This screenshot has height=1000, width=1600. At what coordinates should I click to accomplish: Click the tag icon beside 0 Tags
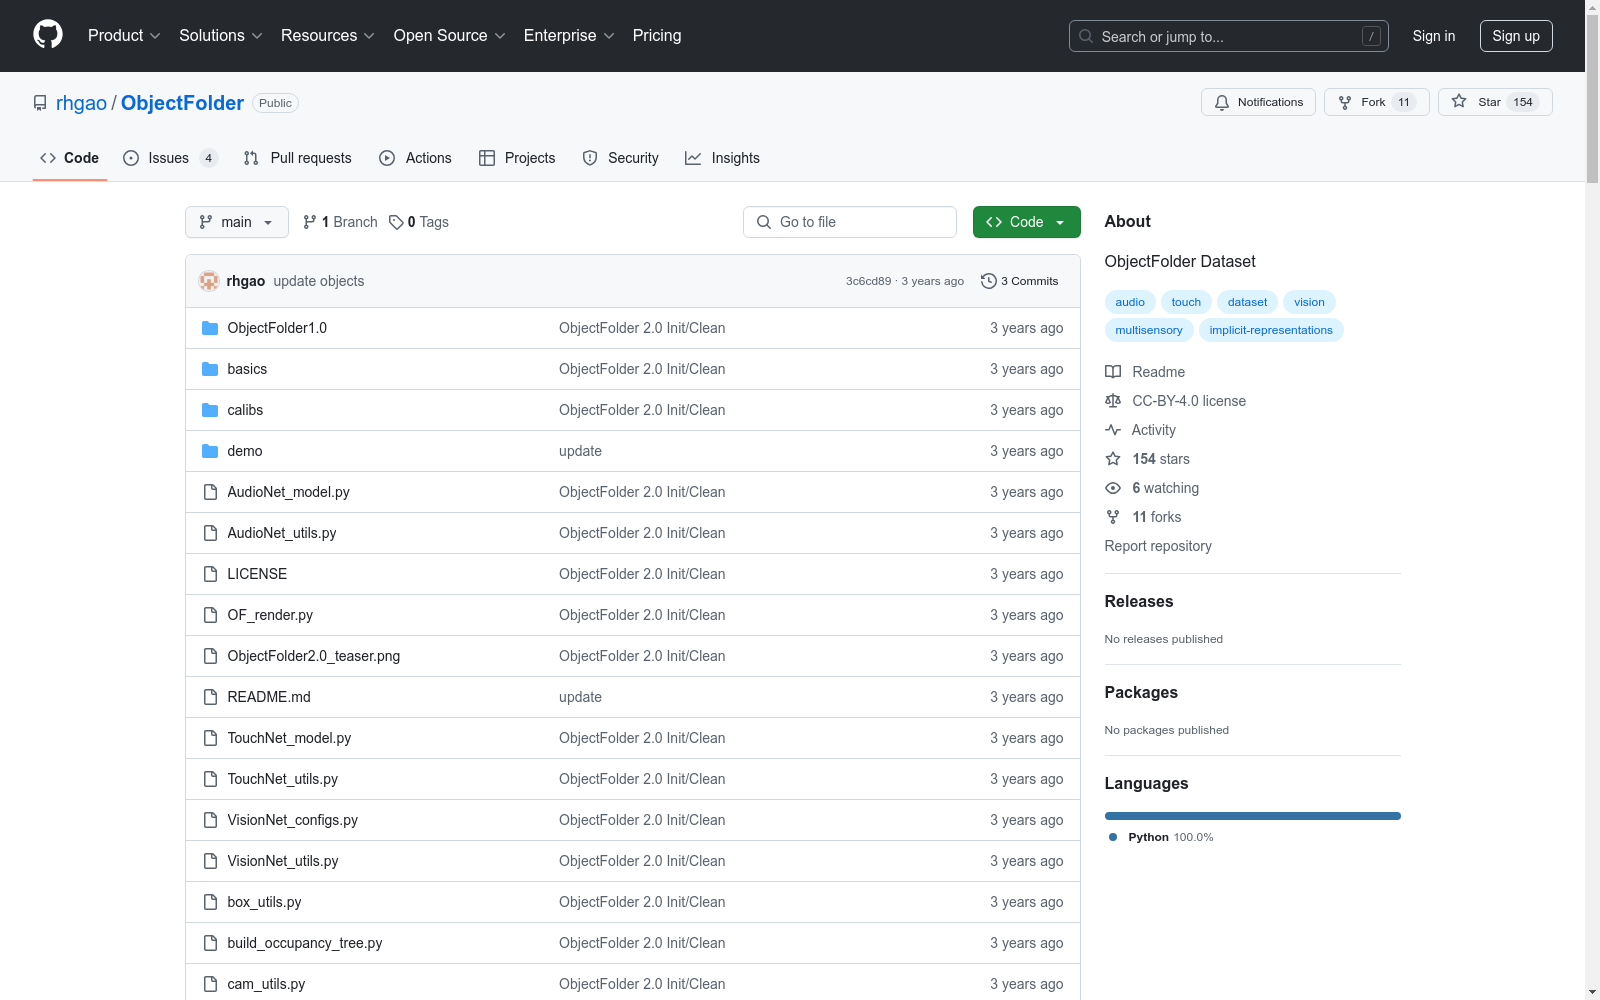click(x=396, y=222)
